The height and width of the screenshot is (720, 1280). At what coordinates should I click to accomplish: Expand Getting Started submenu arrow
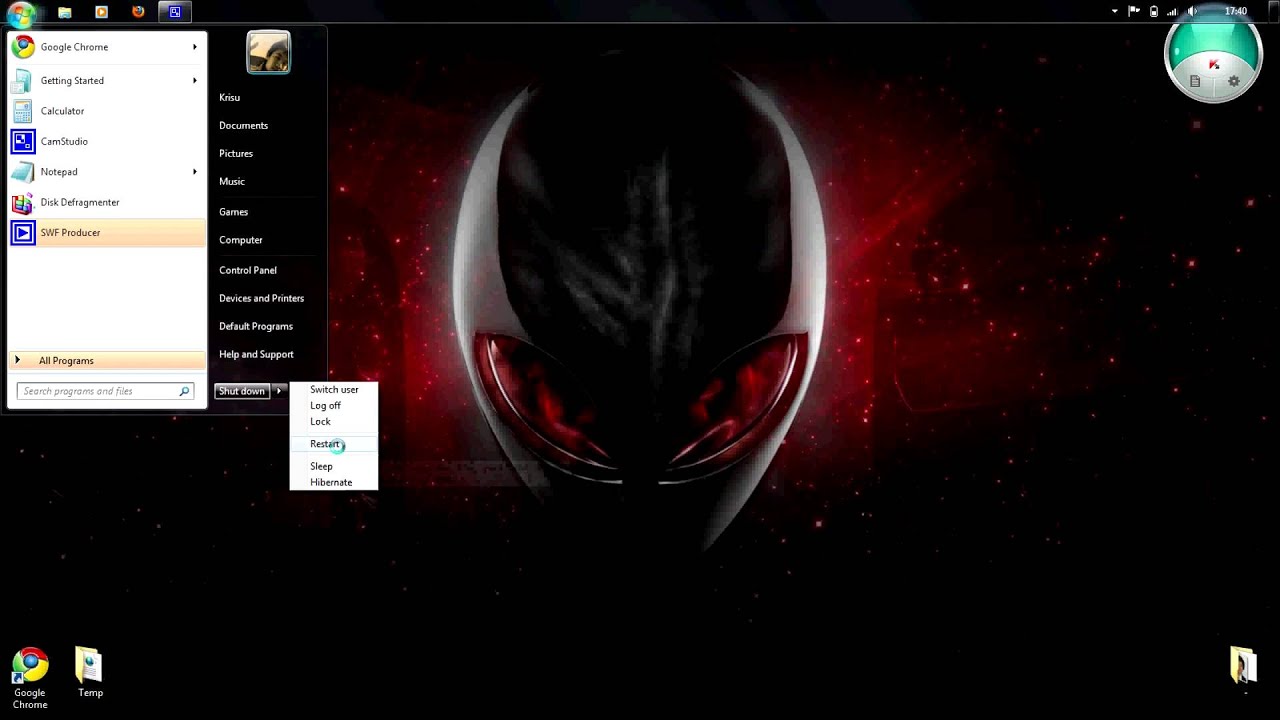[195, 80]
